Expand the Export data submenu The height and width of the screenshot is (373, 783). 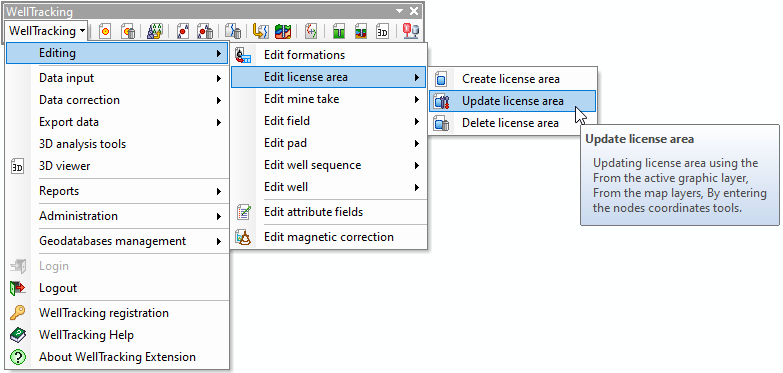(x=219, y=122)
